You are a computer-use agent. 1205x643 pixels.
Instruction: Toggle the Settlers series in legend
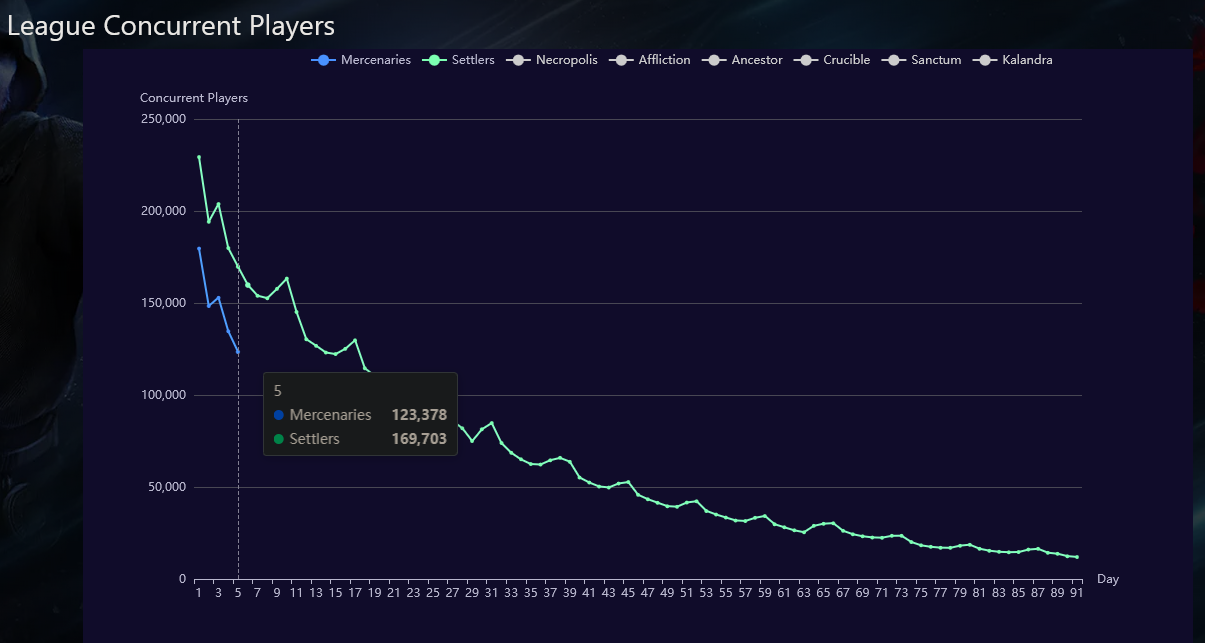(x=458, y=60)
